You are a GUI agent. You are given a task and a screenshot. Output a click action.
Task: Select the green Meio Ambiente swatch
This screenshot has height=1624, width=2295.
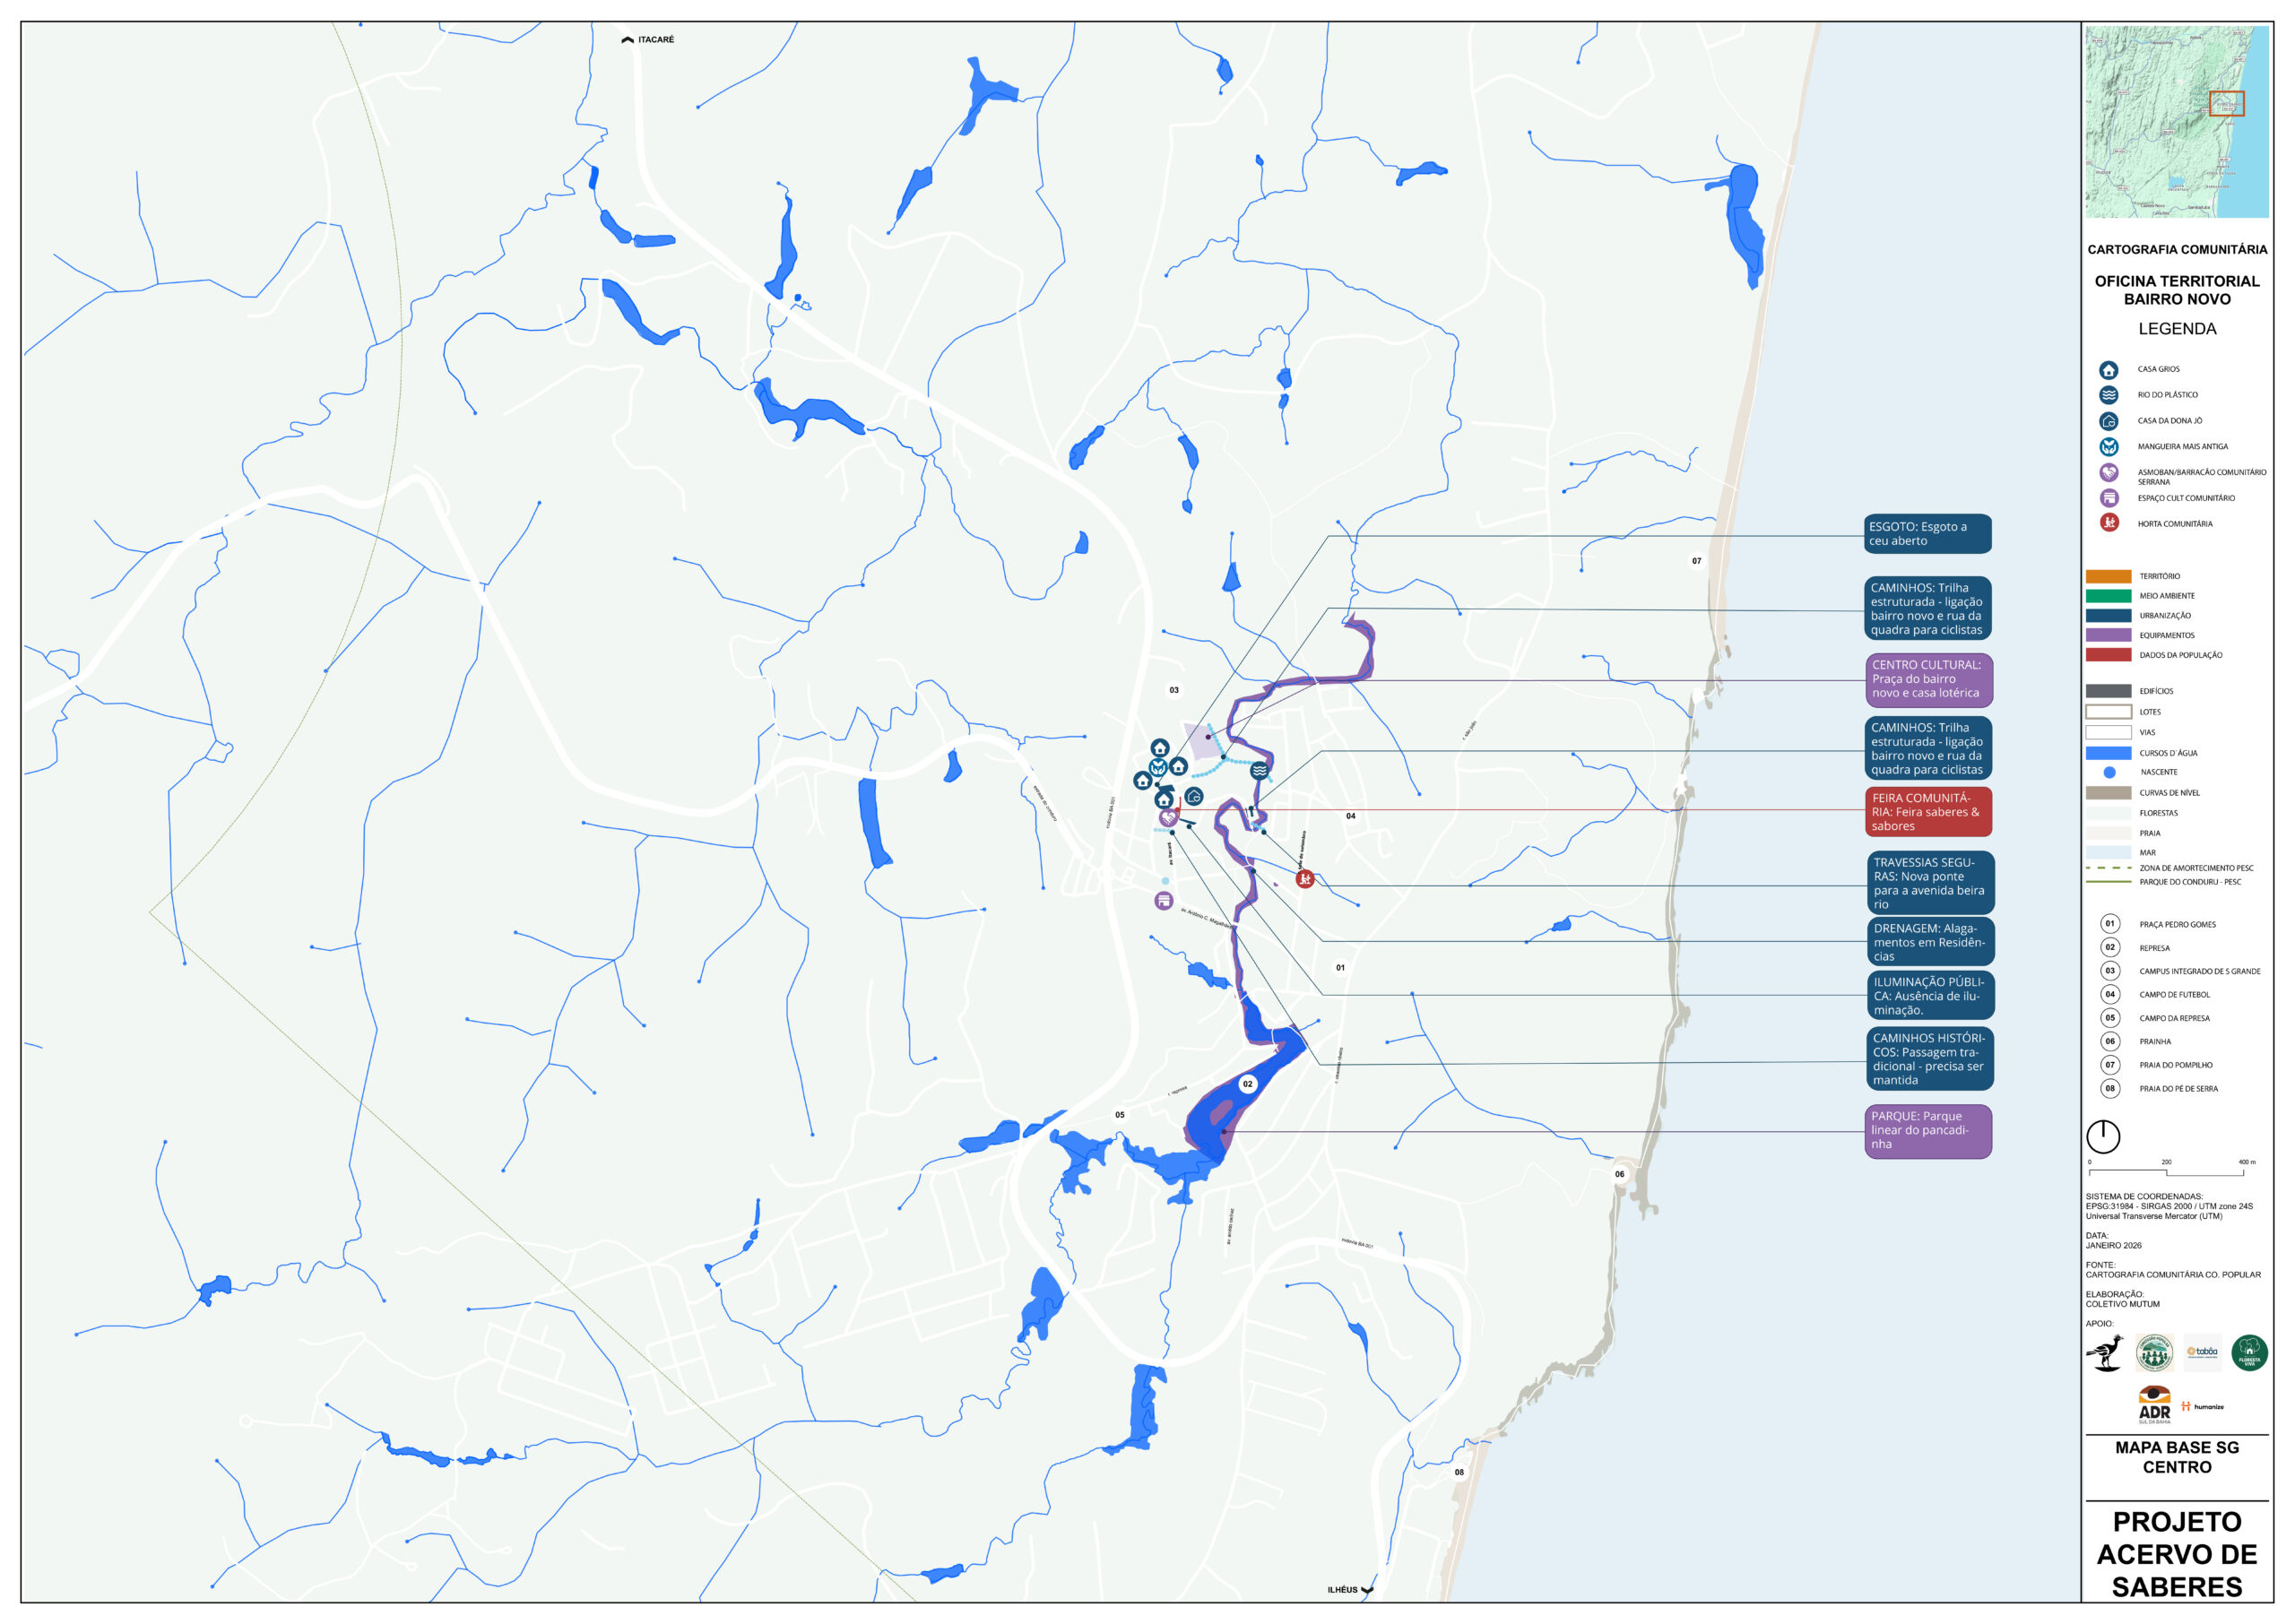click(x=2108, y=596)
